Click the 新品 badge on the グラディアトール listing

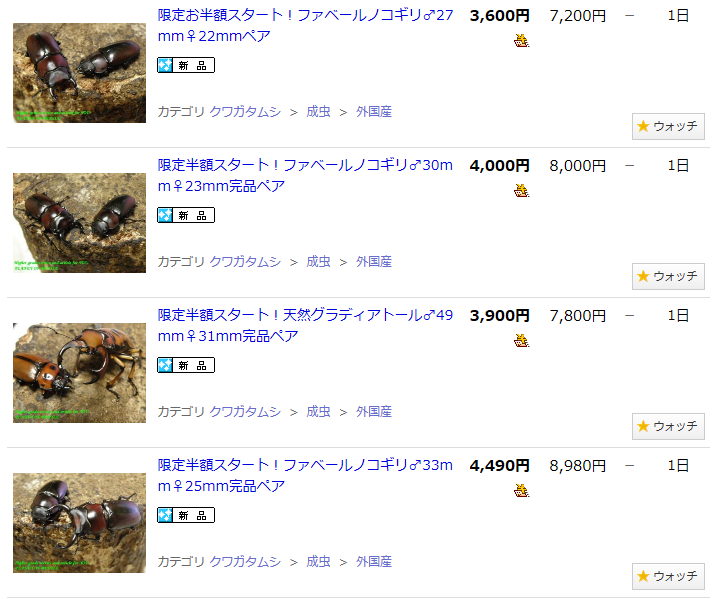tap(186, 365)
